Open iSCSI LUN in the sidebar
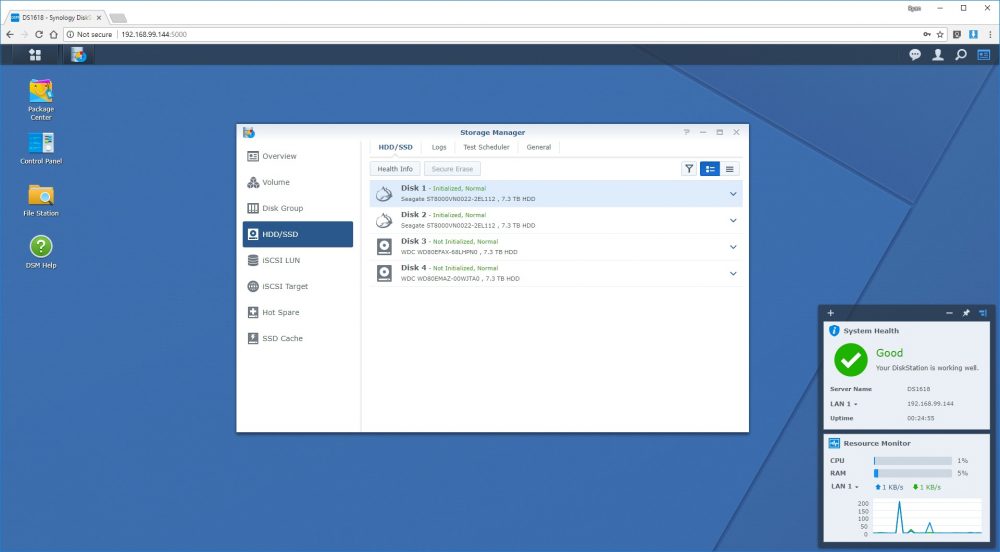The height and width of the screenshot is (552, 1000). pos(298,260)
